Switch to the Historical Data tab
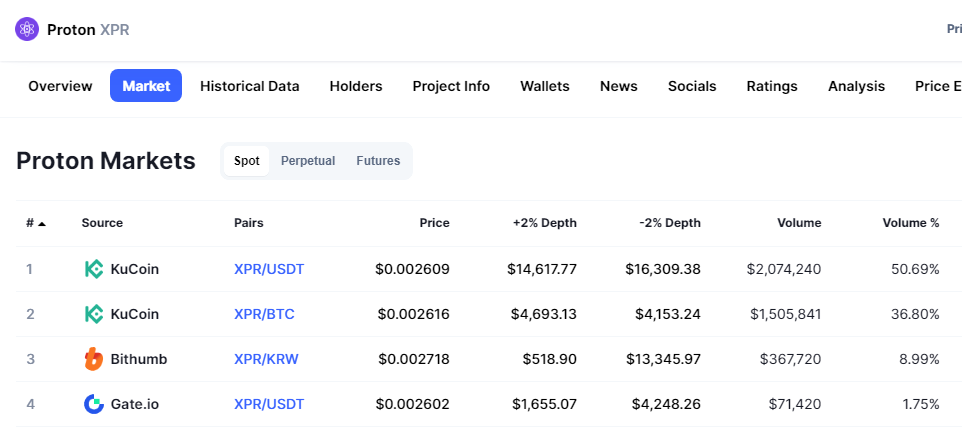 pos(250,86)
